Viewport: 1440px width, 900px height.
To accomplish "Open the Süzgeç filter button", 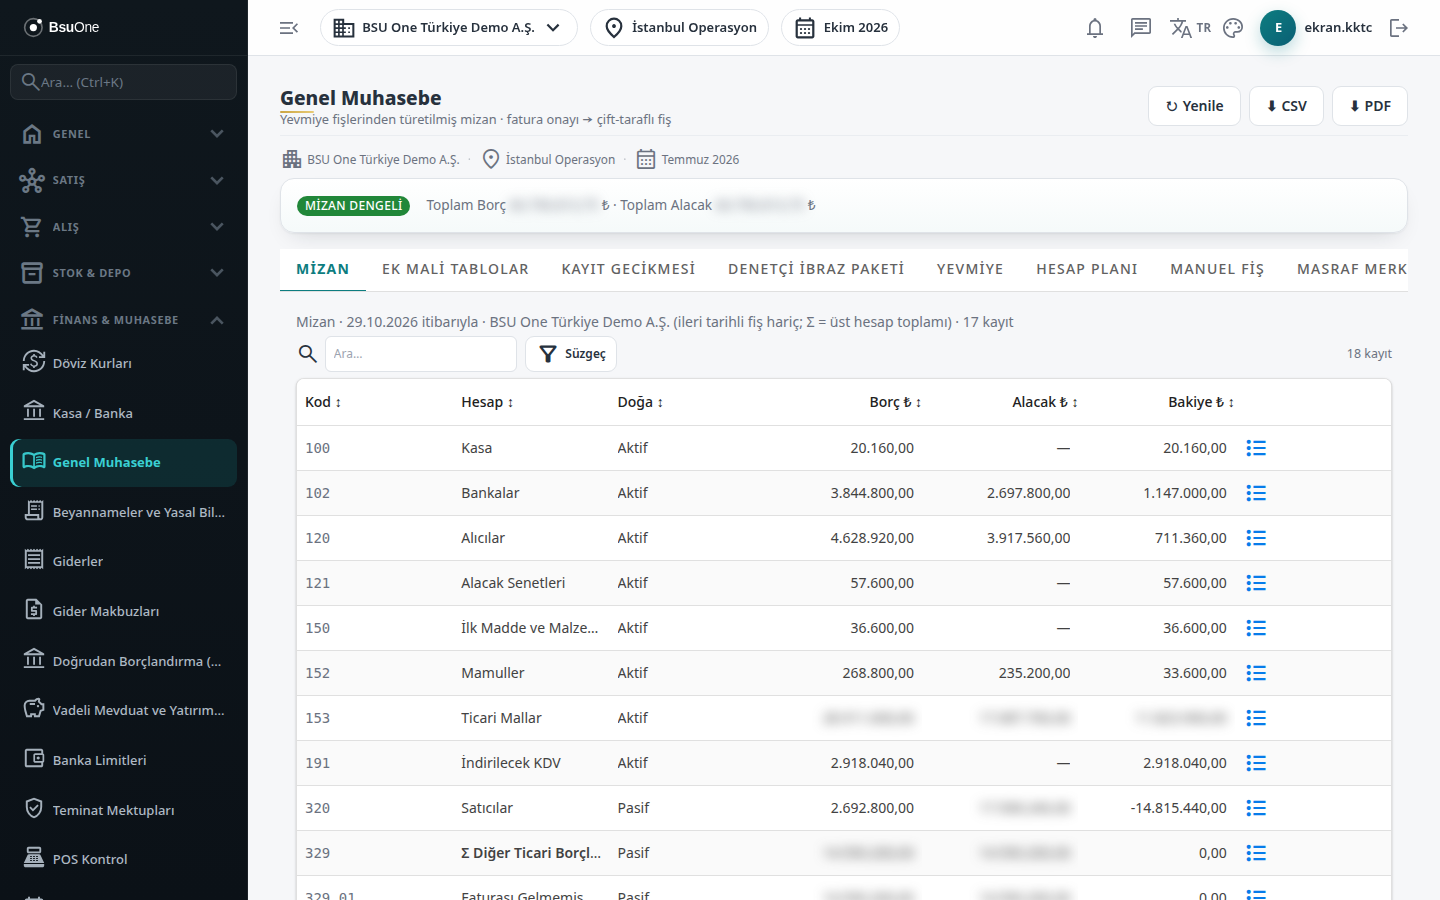I will click(x=571, y=354).
